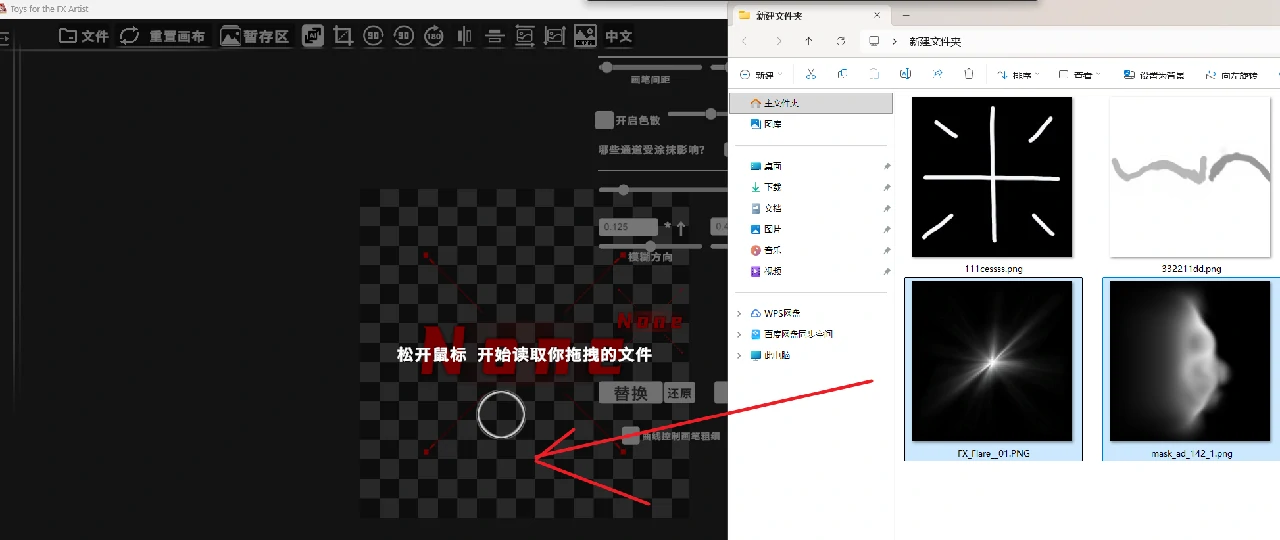Image resolution: width=1280 pixels, height=540 pixels.
Task: Toggle the 曲线控制画笔粗细 checkbox
Action: click(630, 435)
